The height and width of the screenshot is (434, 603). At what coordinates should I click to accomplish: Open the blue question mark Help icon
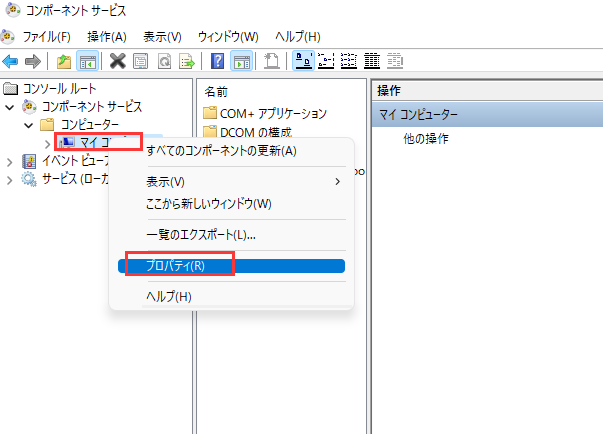click(x=217, y=61)
